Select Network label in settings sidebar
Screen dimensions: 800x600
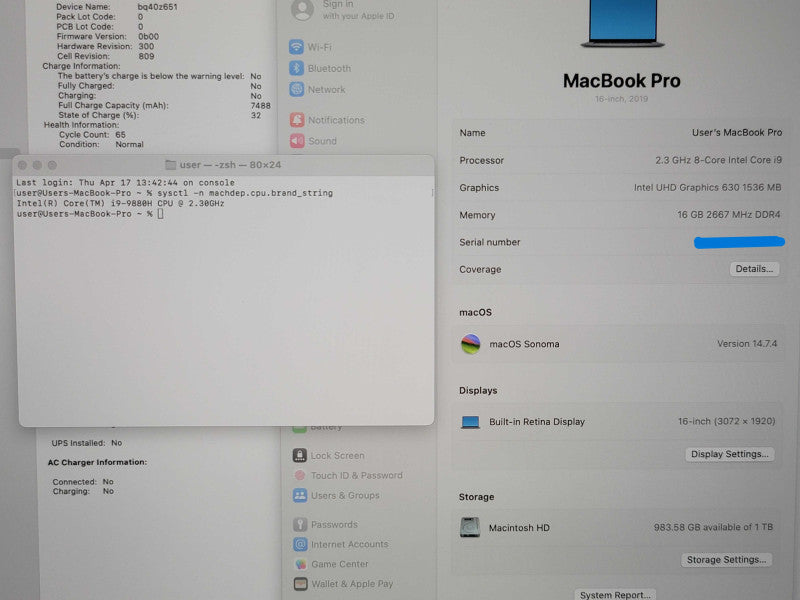[x=327, y=90]
